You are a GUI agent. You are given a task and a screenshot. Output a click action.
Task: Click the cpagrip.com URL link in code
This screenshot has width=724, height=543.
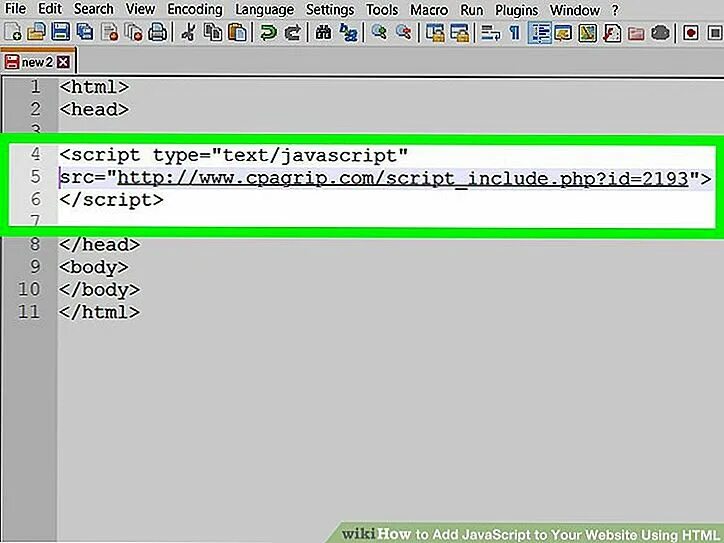(x=403, y=178)
